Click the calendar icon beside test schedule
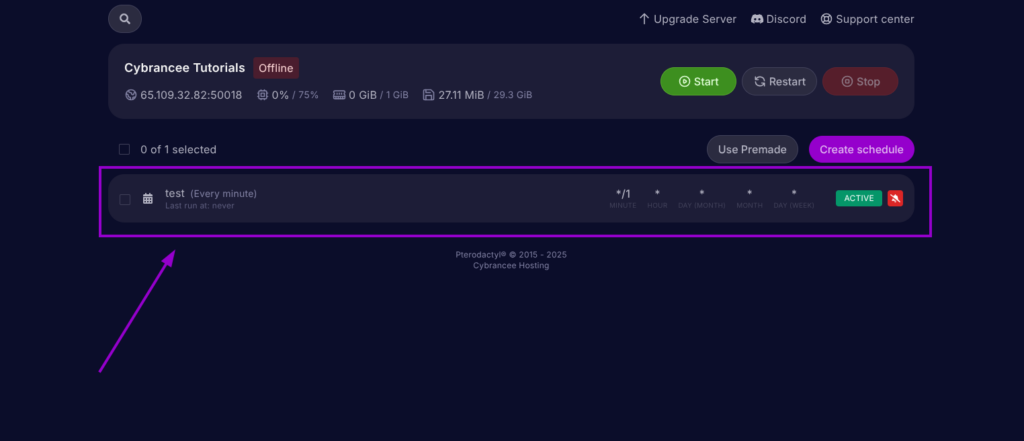Viewport: 1024px width, 441px height. (x=148, y=199)
